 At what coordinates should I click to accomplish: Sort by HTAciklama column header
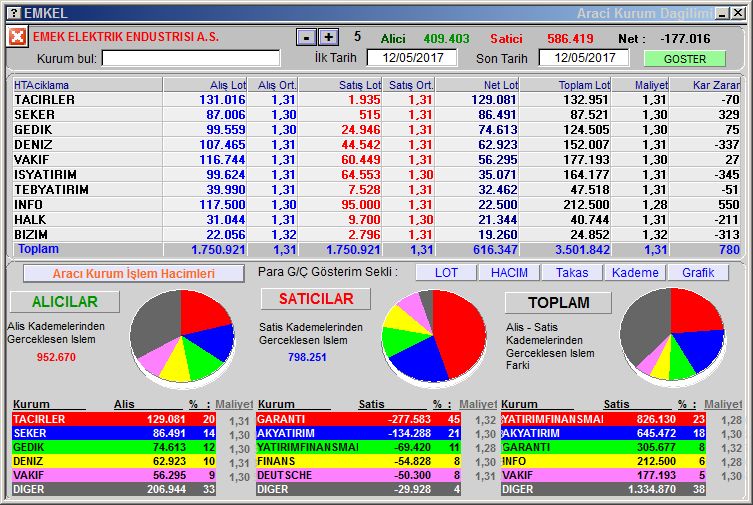click(x=87, y=85)
